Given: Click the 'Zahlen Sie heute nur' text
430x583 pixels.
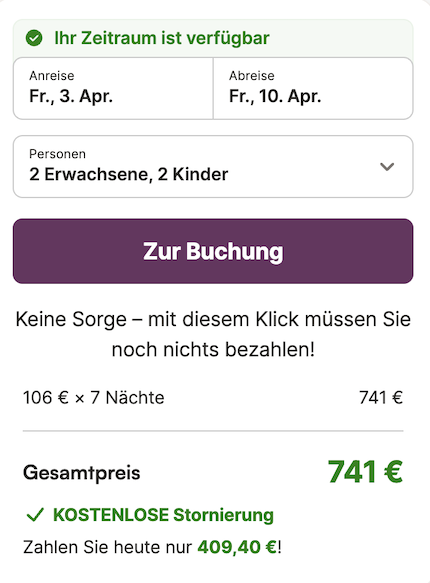Looking at the screenshot, I should [107, 547].
